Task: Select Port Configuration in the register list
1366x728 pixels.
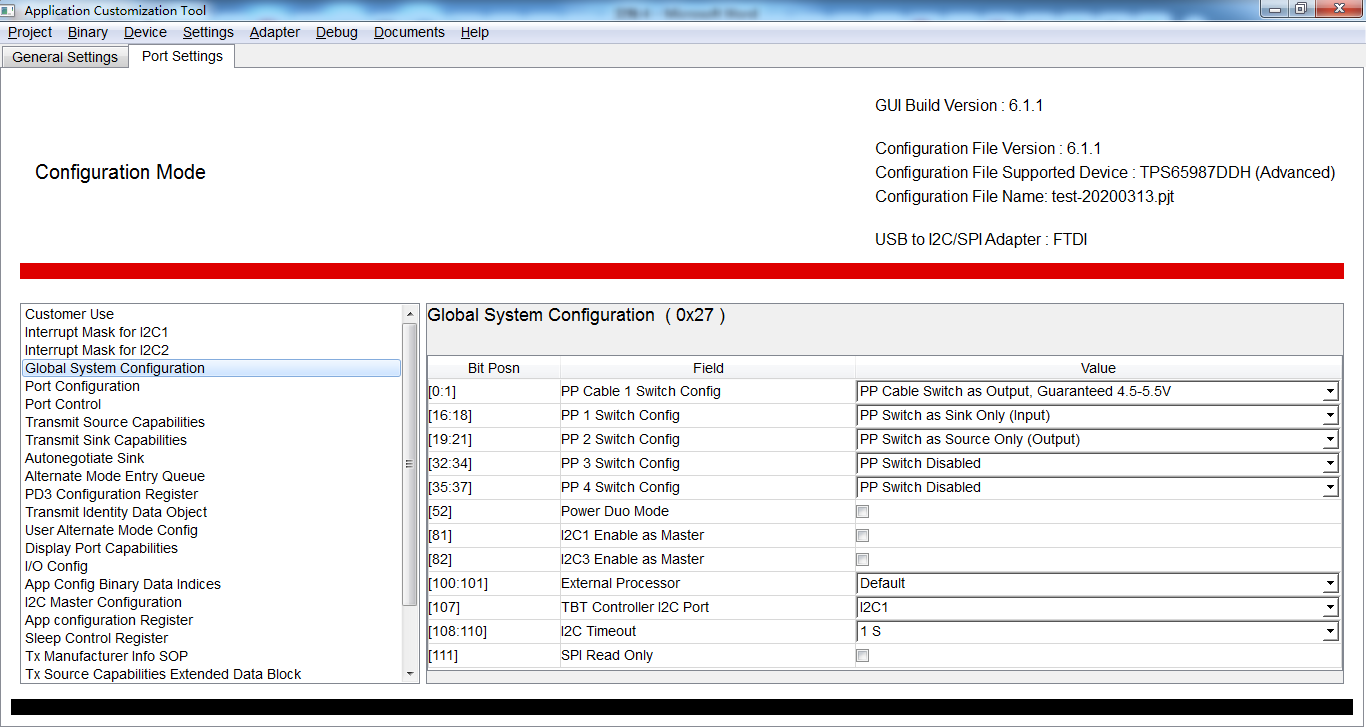Action: coord(82,386)
